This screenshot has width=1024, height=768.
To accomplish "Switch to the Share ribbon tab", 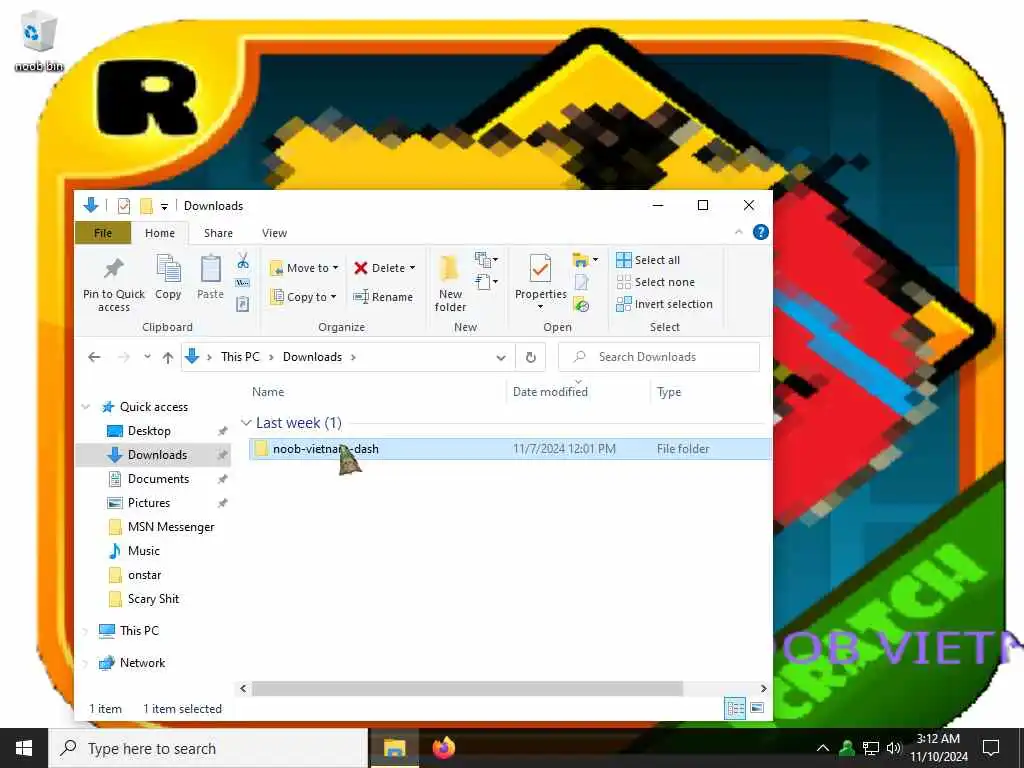I will pos(218,233).
